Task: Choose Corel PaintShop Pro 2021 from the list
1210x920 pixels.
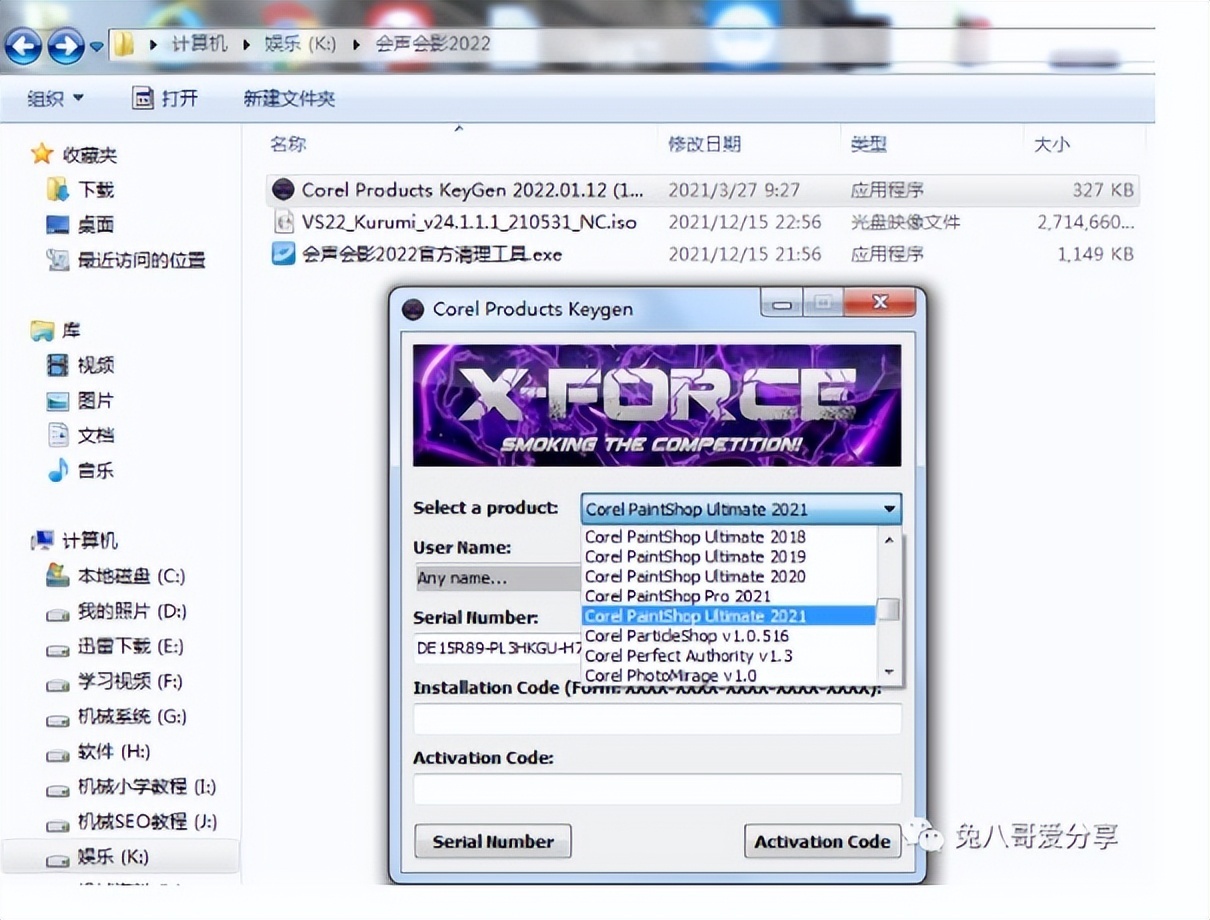Action: [x=729, y=596]
